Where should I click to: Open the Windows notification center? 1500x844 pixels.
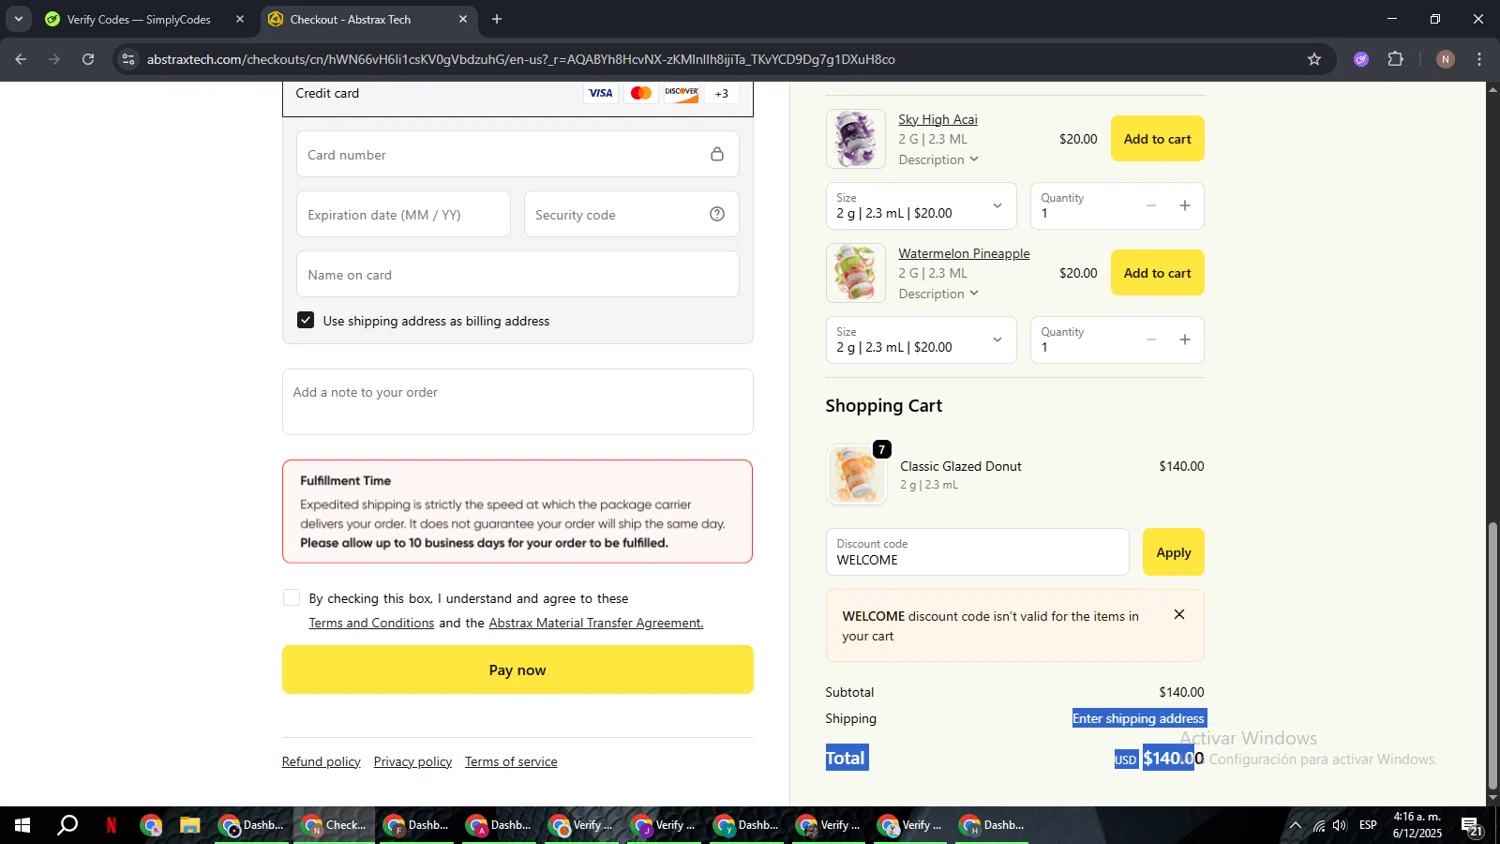[1472, 826]
